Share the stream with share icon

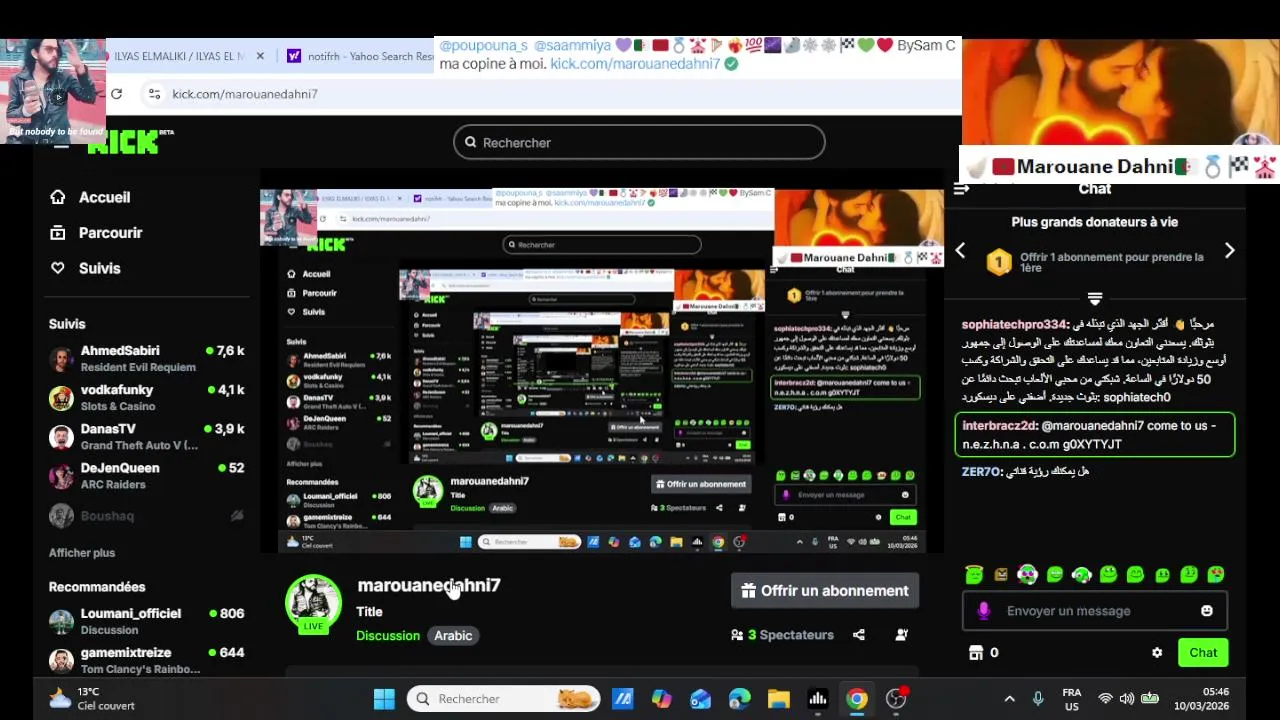859,635
